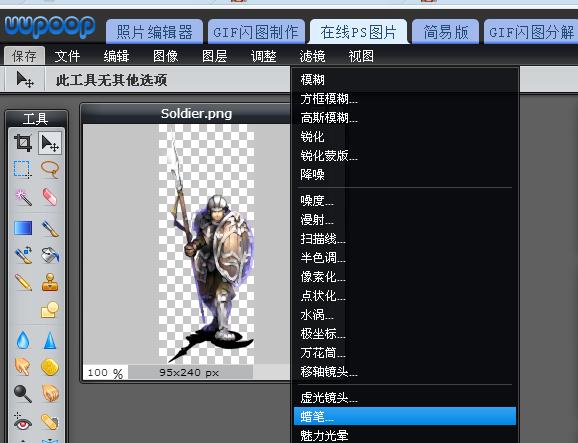Viewport: 578px width, 443px height.
Task: Select the Burn hand tool
Action: click(50, 394)
